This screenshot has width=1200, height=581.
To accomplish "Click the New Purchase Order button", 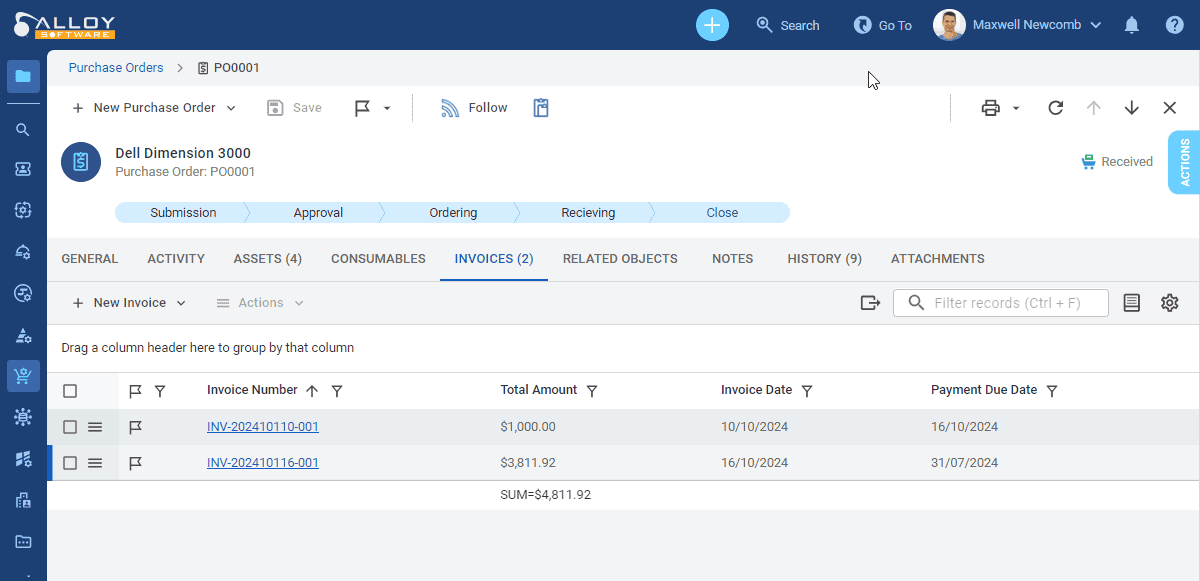I will [x=144, y=108].
